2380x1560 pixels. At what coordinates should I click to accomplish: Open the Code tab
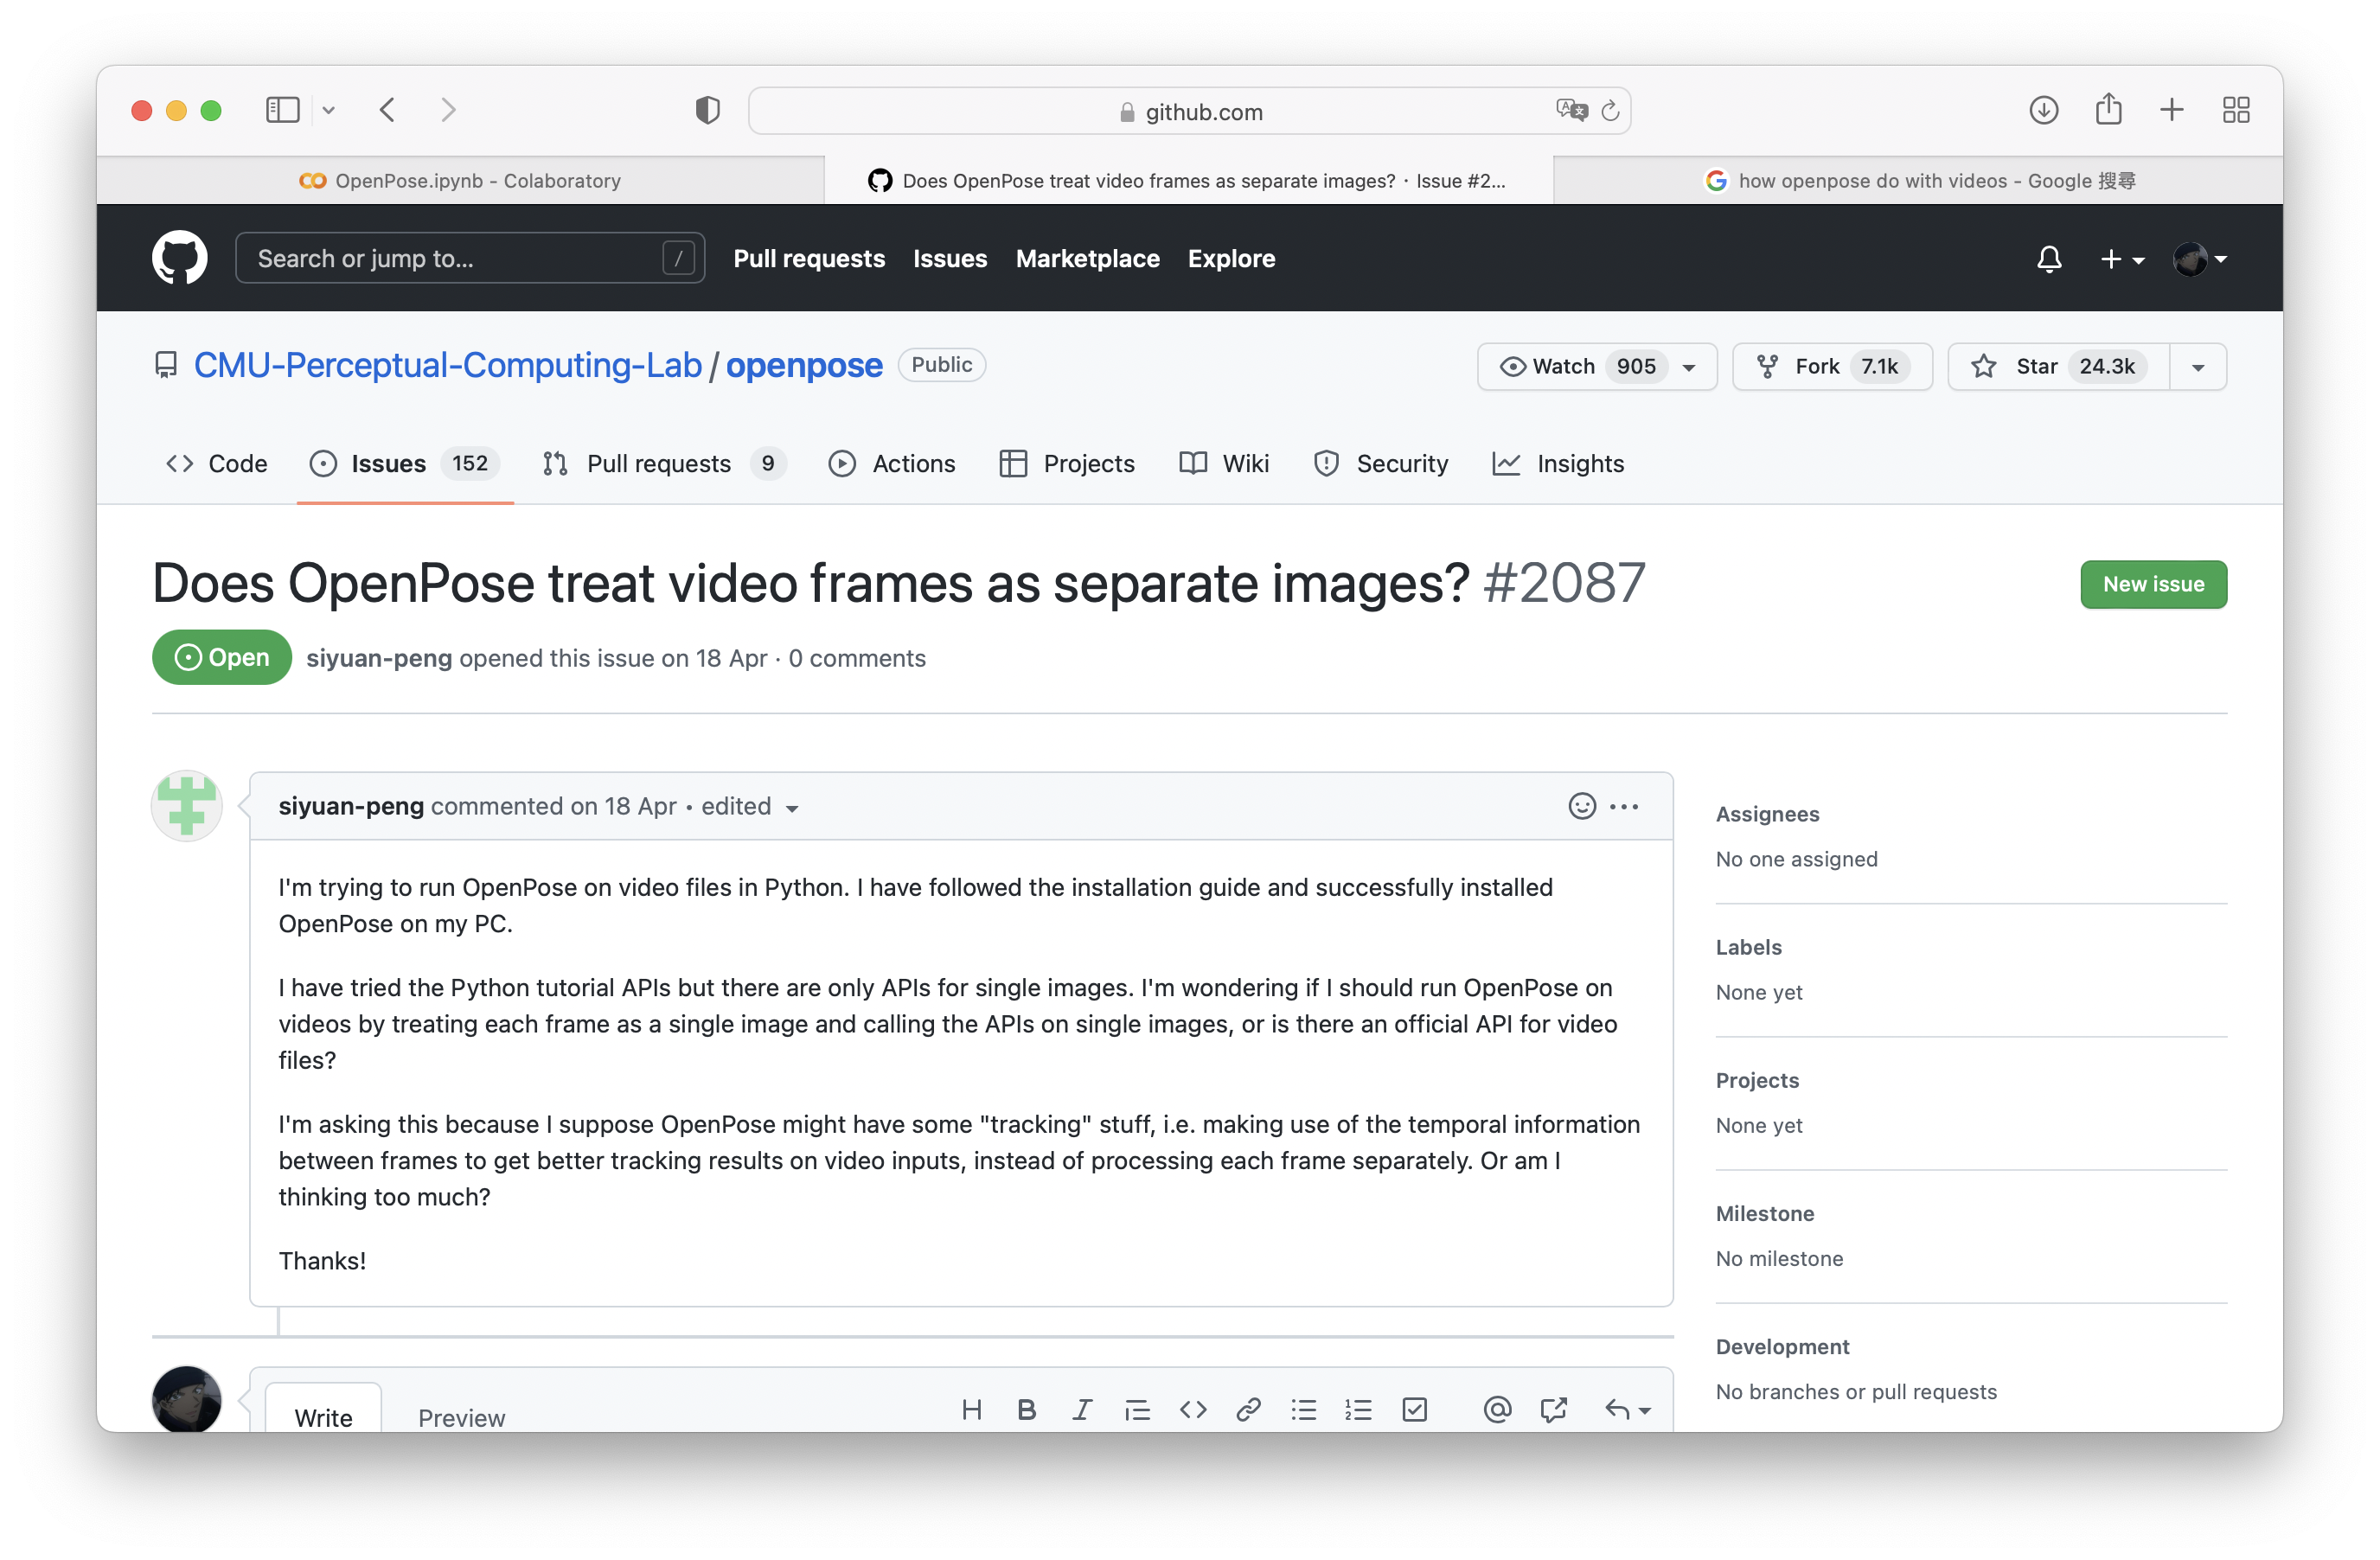pyautogui.click(x=217, y=464)
